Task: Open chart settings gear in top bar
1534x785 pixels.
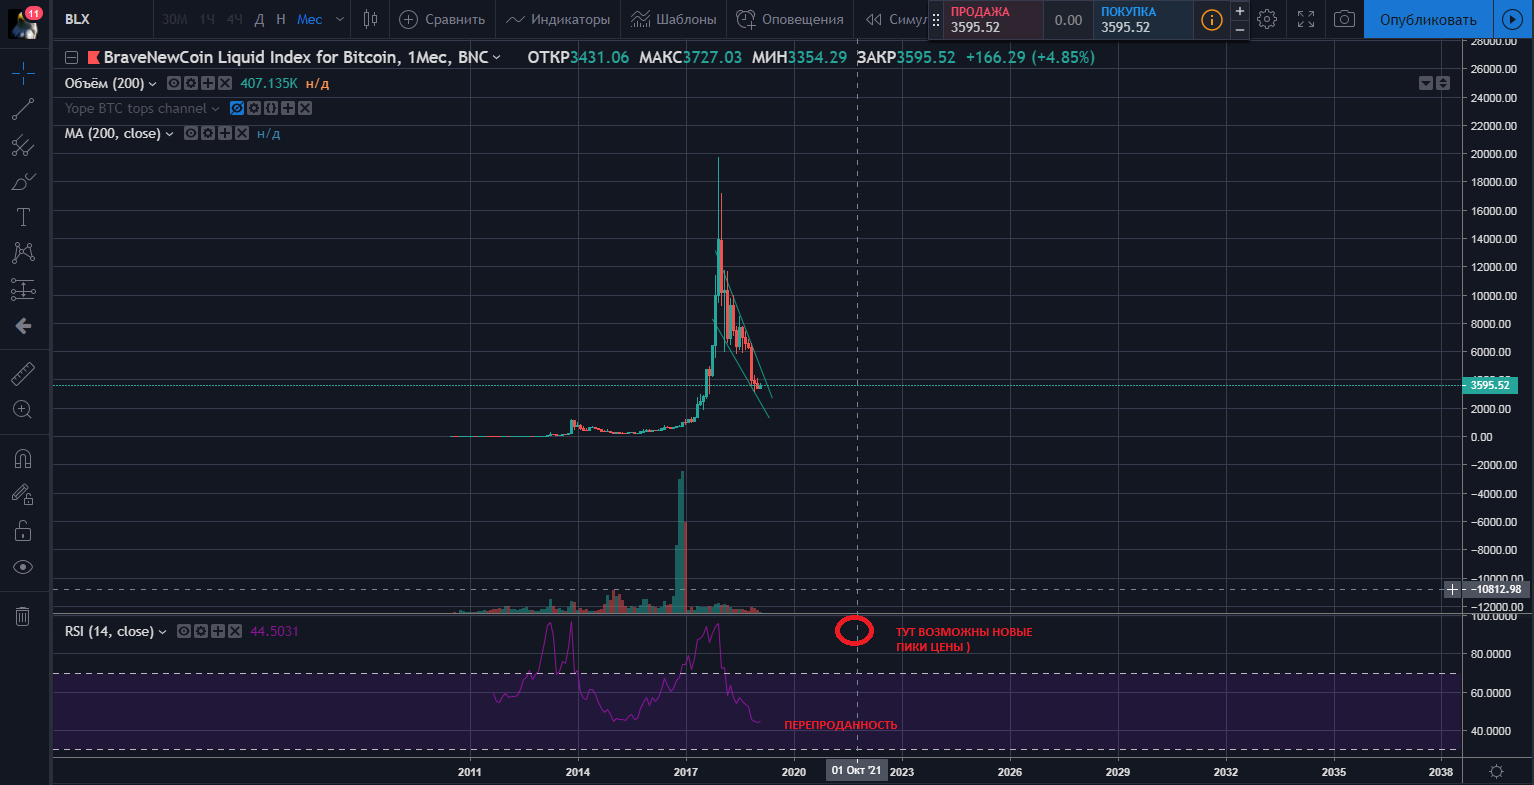Action: tap(1267, 19)
